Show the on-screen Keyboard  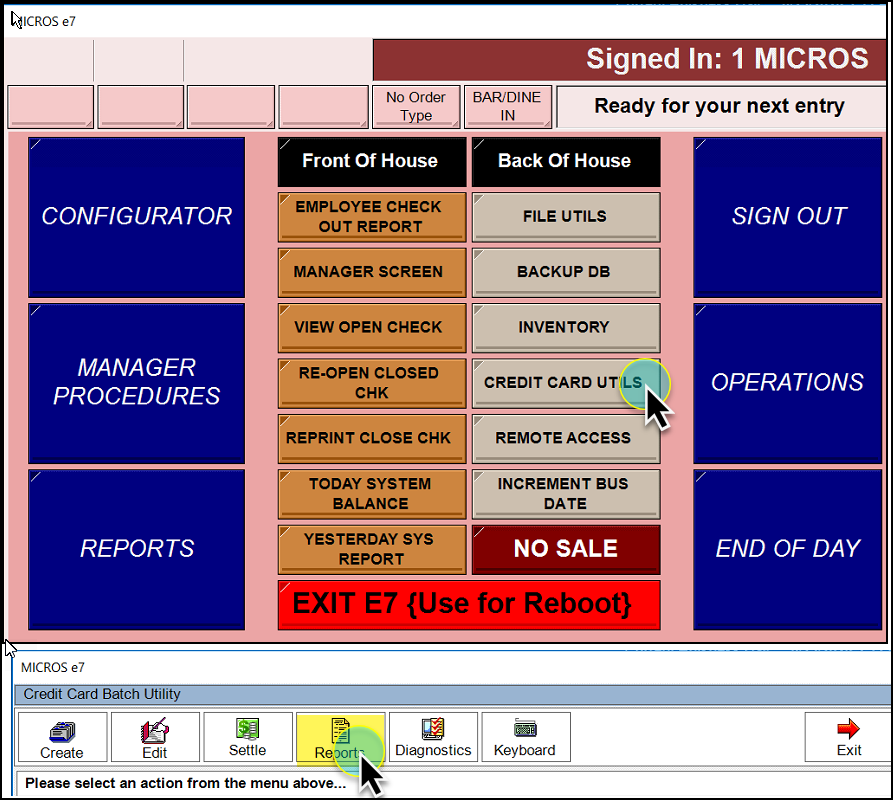[525, 738]
